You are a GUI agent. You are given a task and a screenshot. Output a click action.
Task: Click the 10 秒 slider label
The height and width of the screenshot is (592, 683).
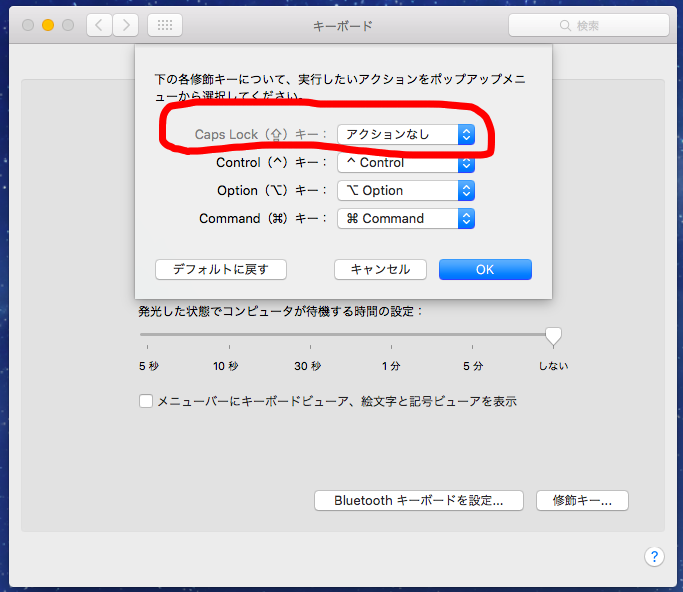tap(226, 366)
